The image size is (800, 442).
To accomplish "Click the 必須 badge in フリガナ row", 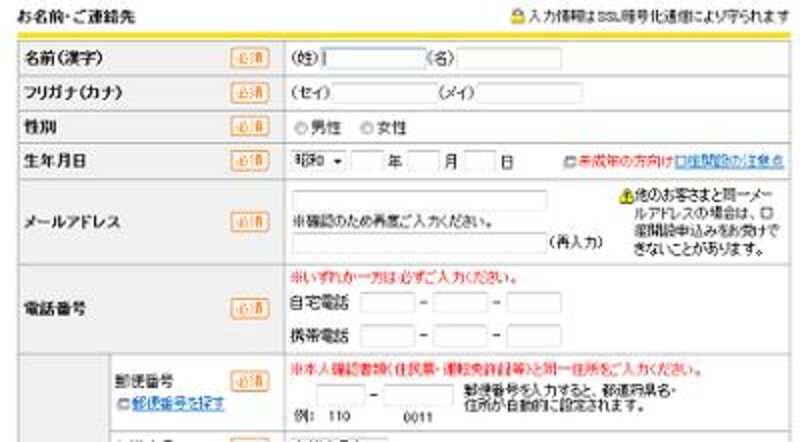I will [249, 93].
